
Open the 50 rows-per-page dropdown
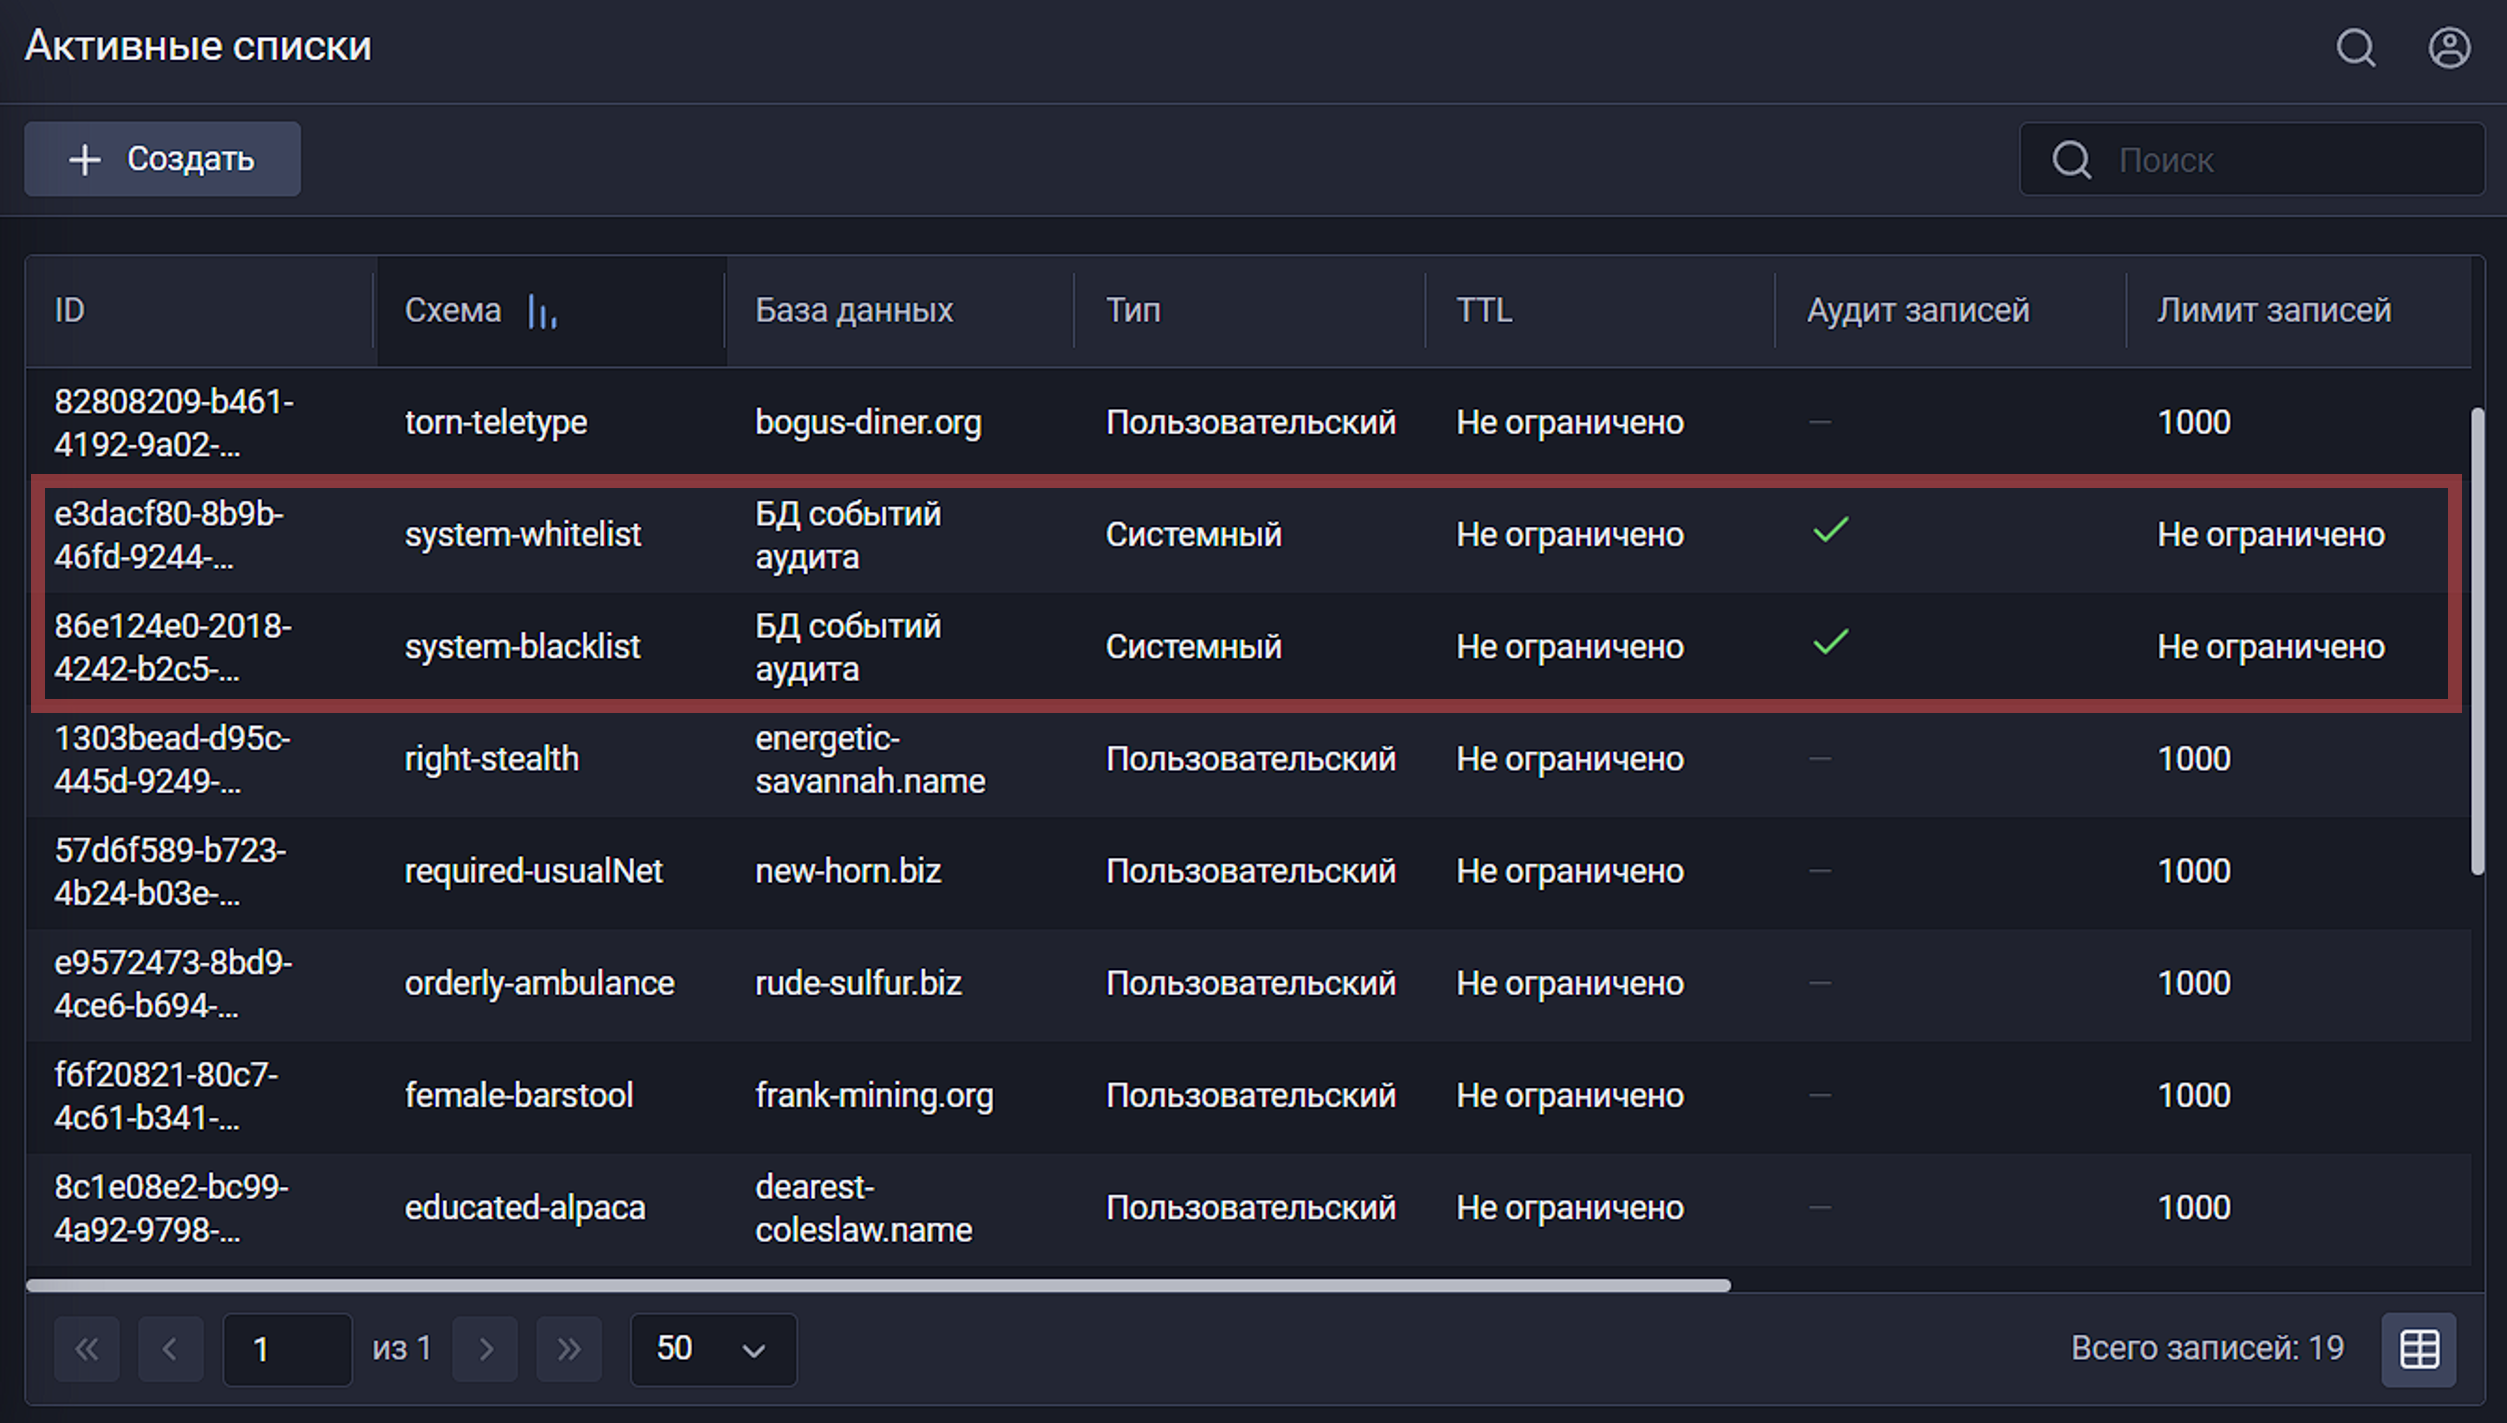coord(713,1349)
